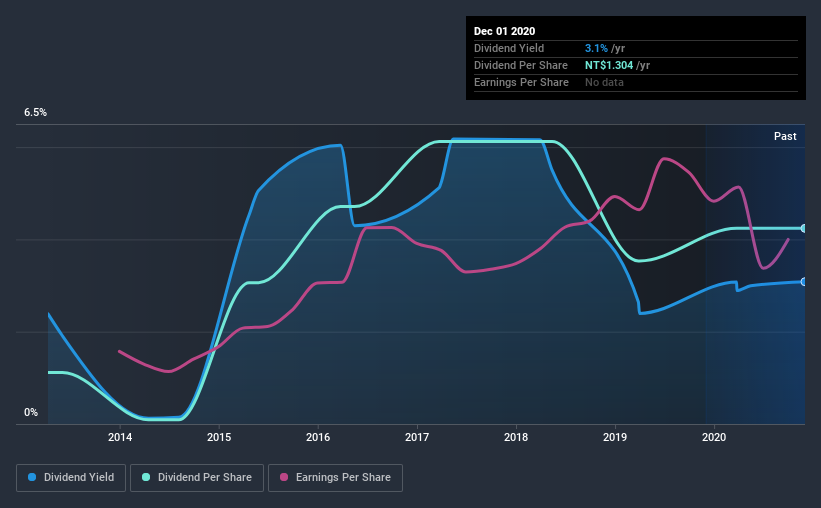Viewport: 821px width, 508px height.
Task: Click the 2014 x-axis label
Action: pyautogui.click(x=120, y=437)
